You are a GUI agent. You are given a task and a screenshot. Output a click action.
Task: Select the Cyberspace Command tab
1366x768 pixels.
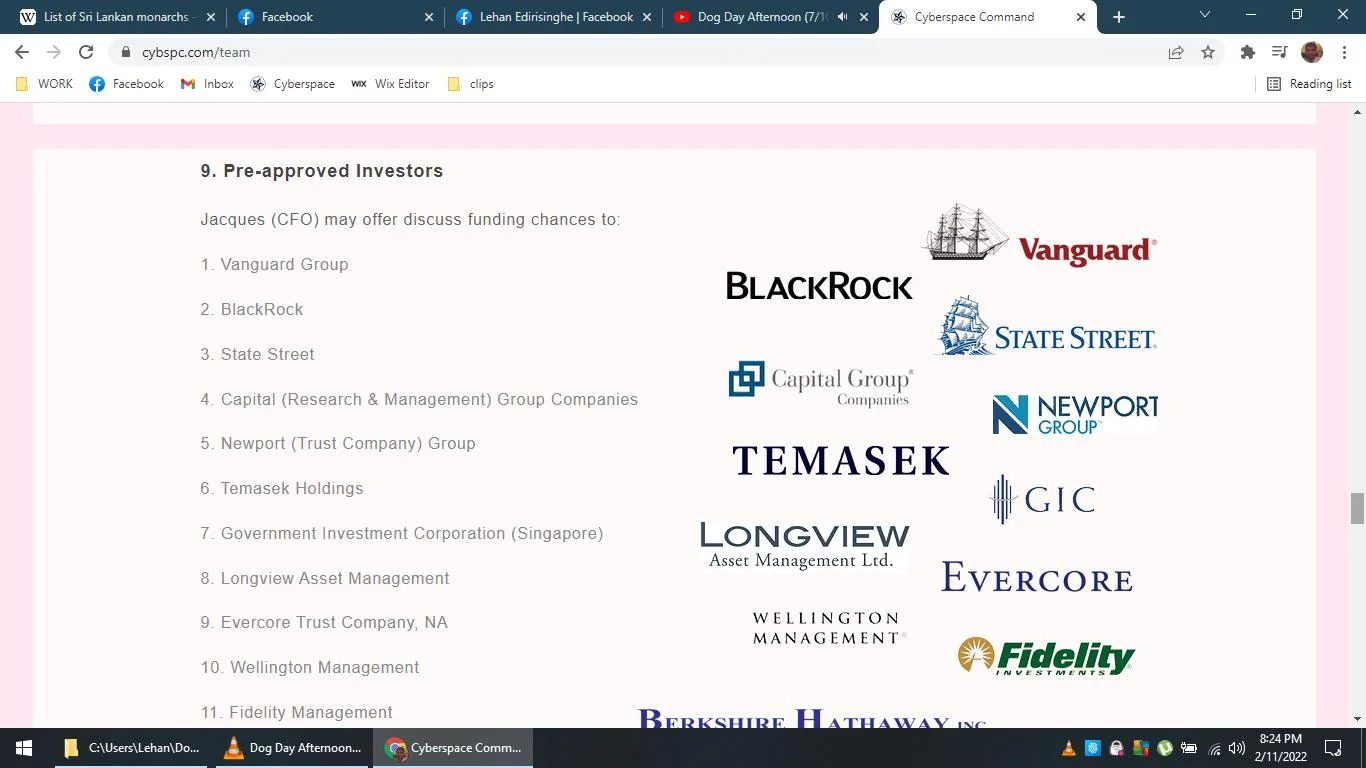coord(988,17)
